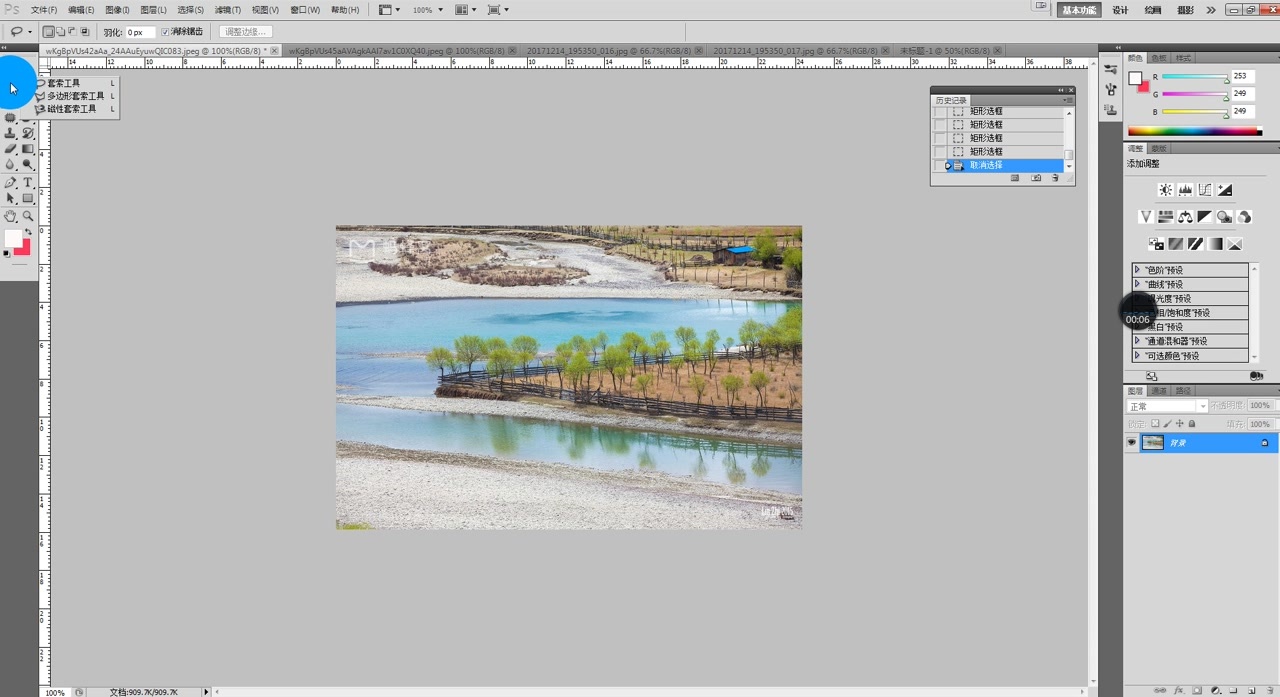
Task: Show more workspaces with double-arrow
Action: click(1211, 10)
